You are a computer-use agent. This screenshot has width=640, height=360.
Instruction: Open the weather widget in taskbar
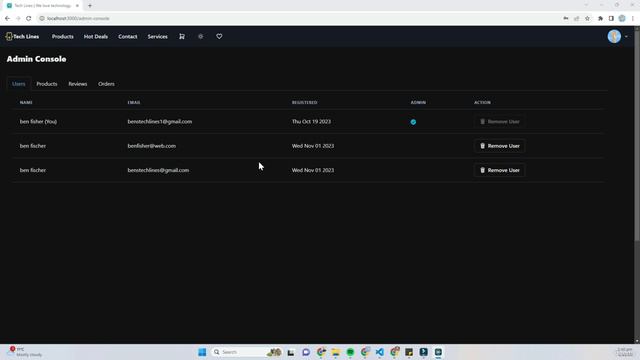(x=24, y=352)
